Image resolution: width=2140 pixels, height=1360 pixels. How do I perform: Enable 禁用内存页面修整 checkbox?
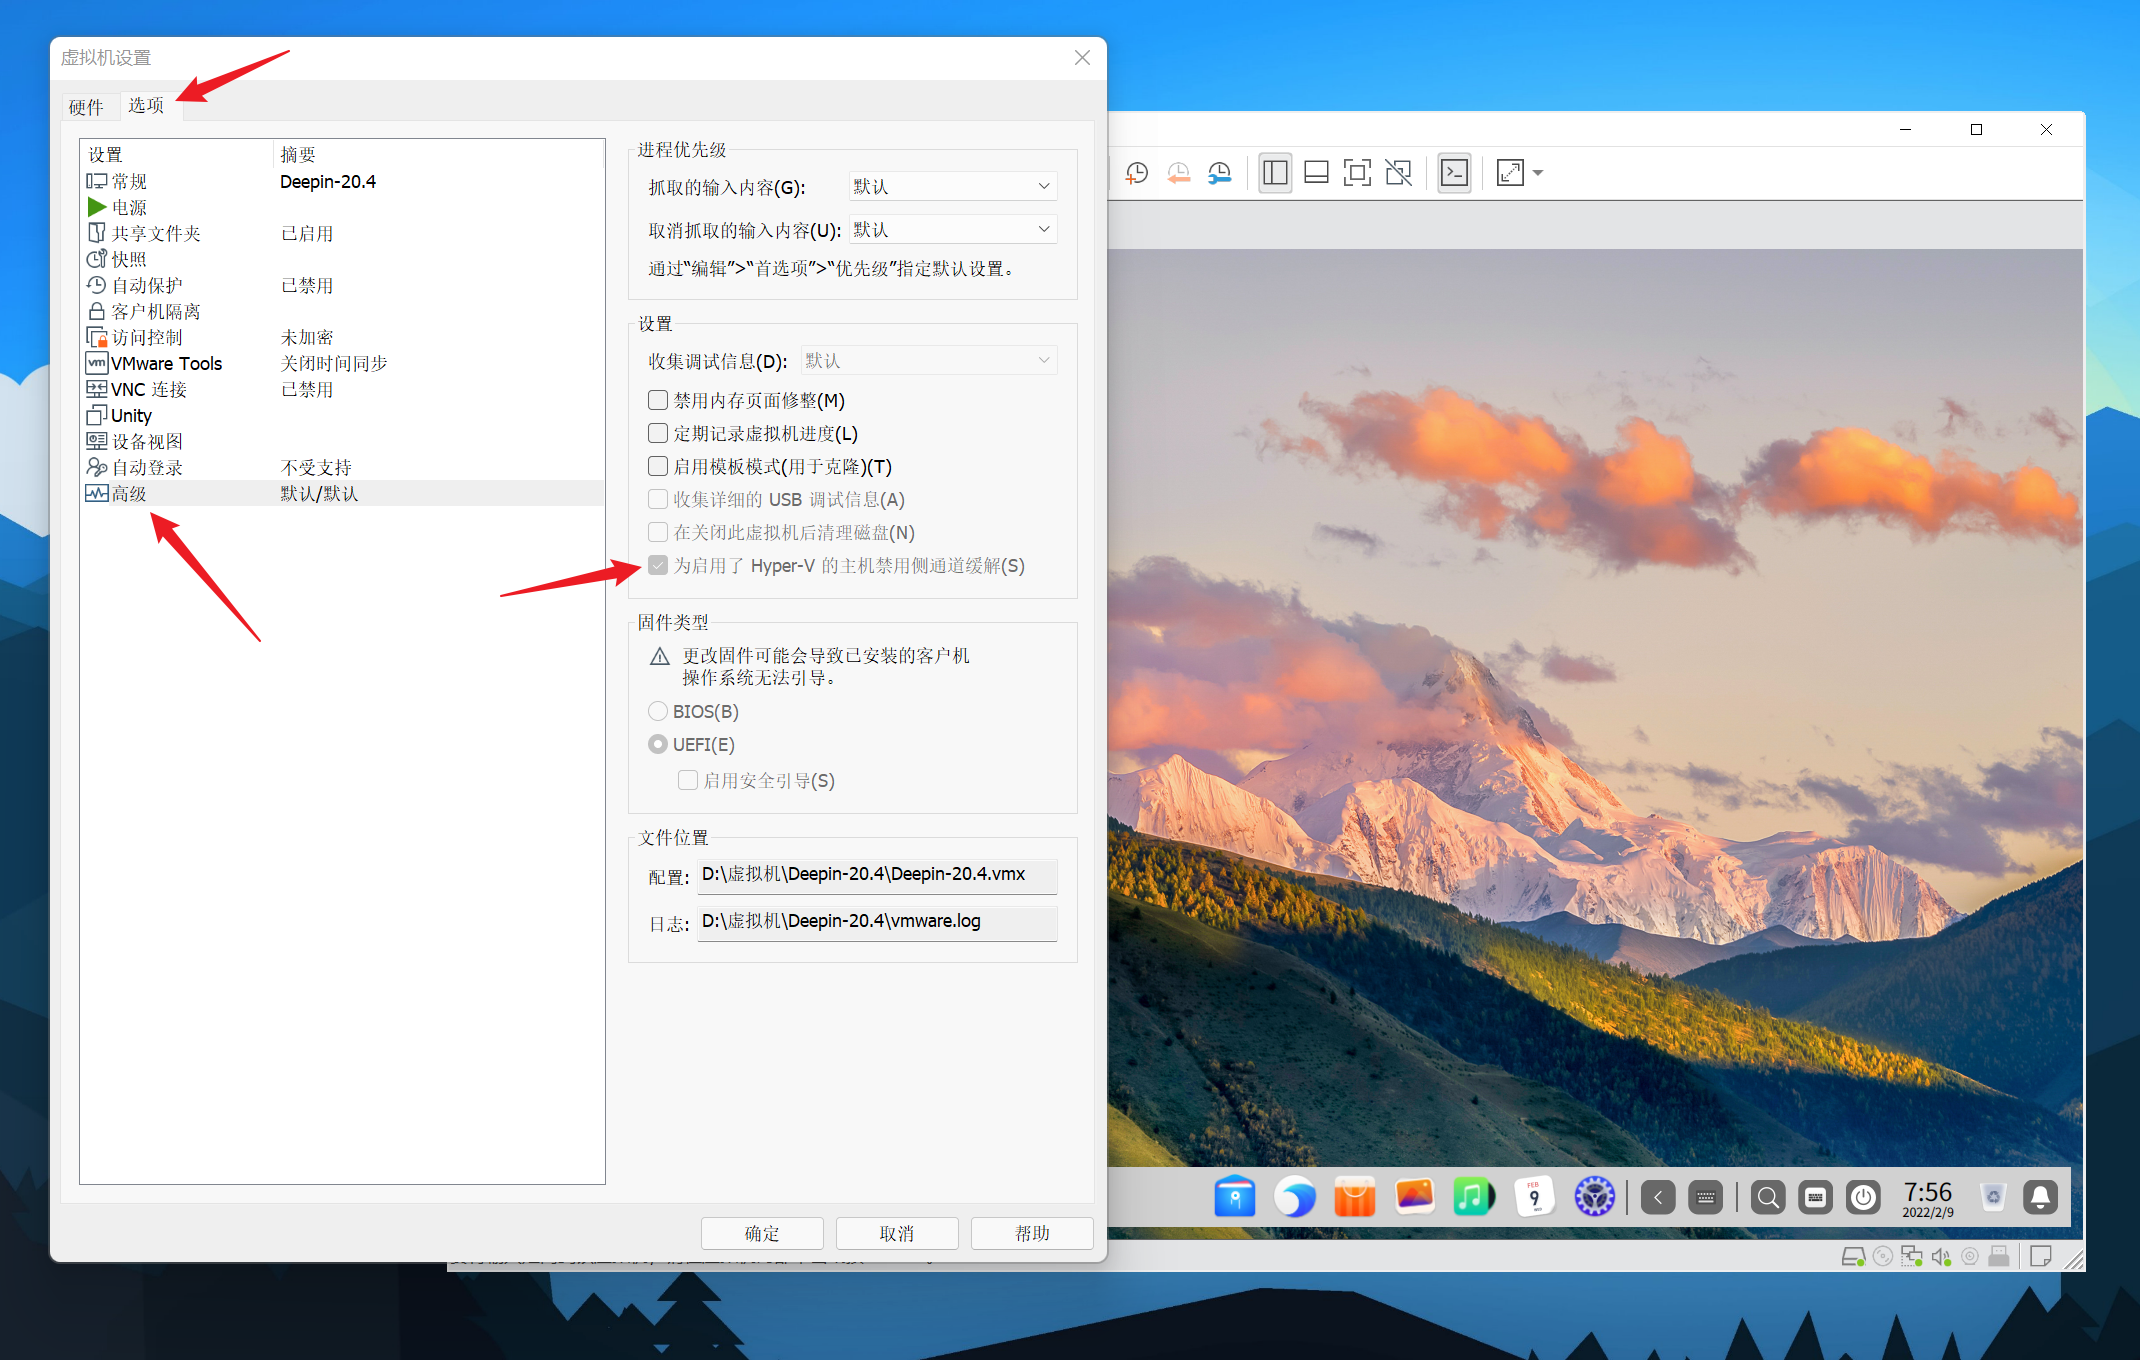click(x=658, y=400)
